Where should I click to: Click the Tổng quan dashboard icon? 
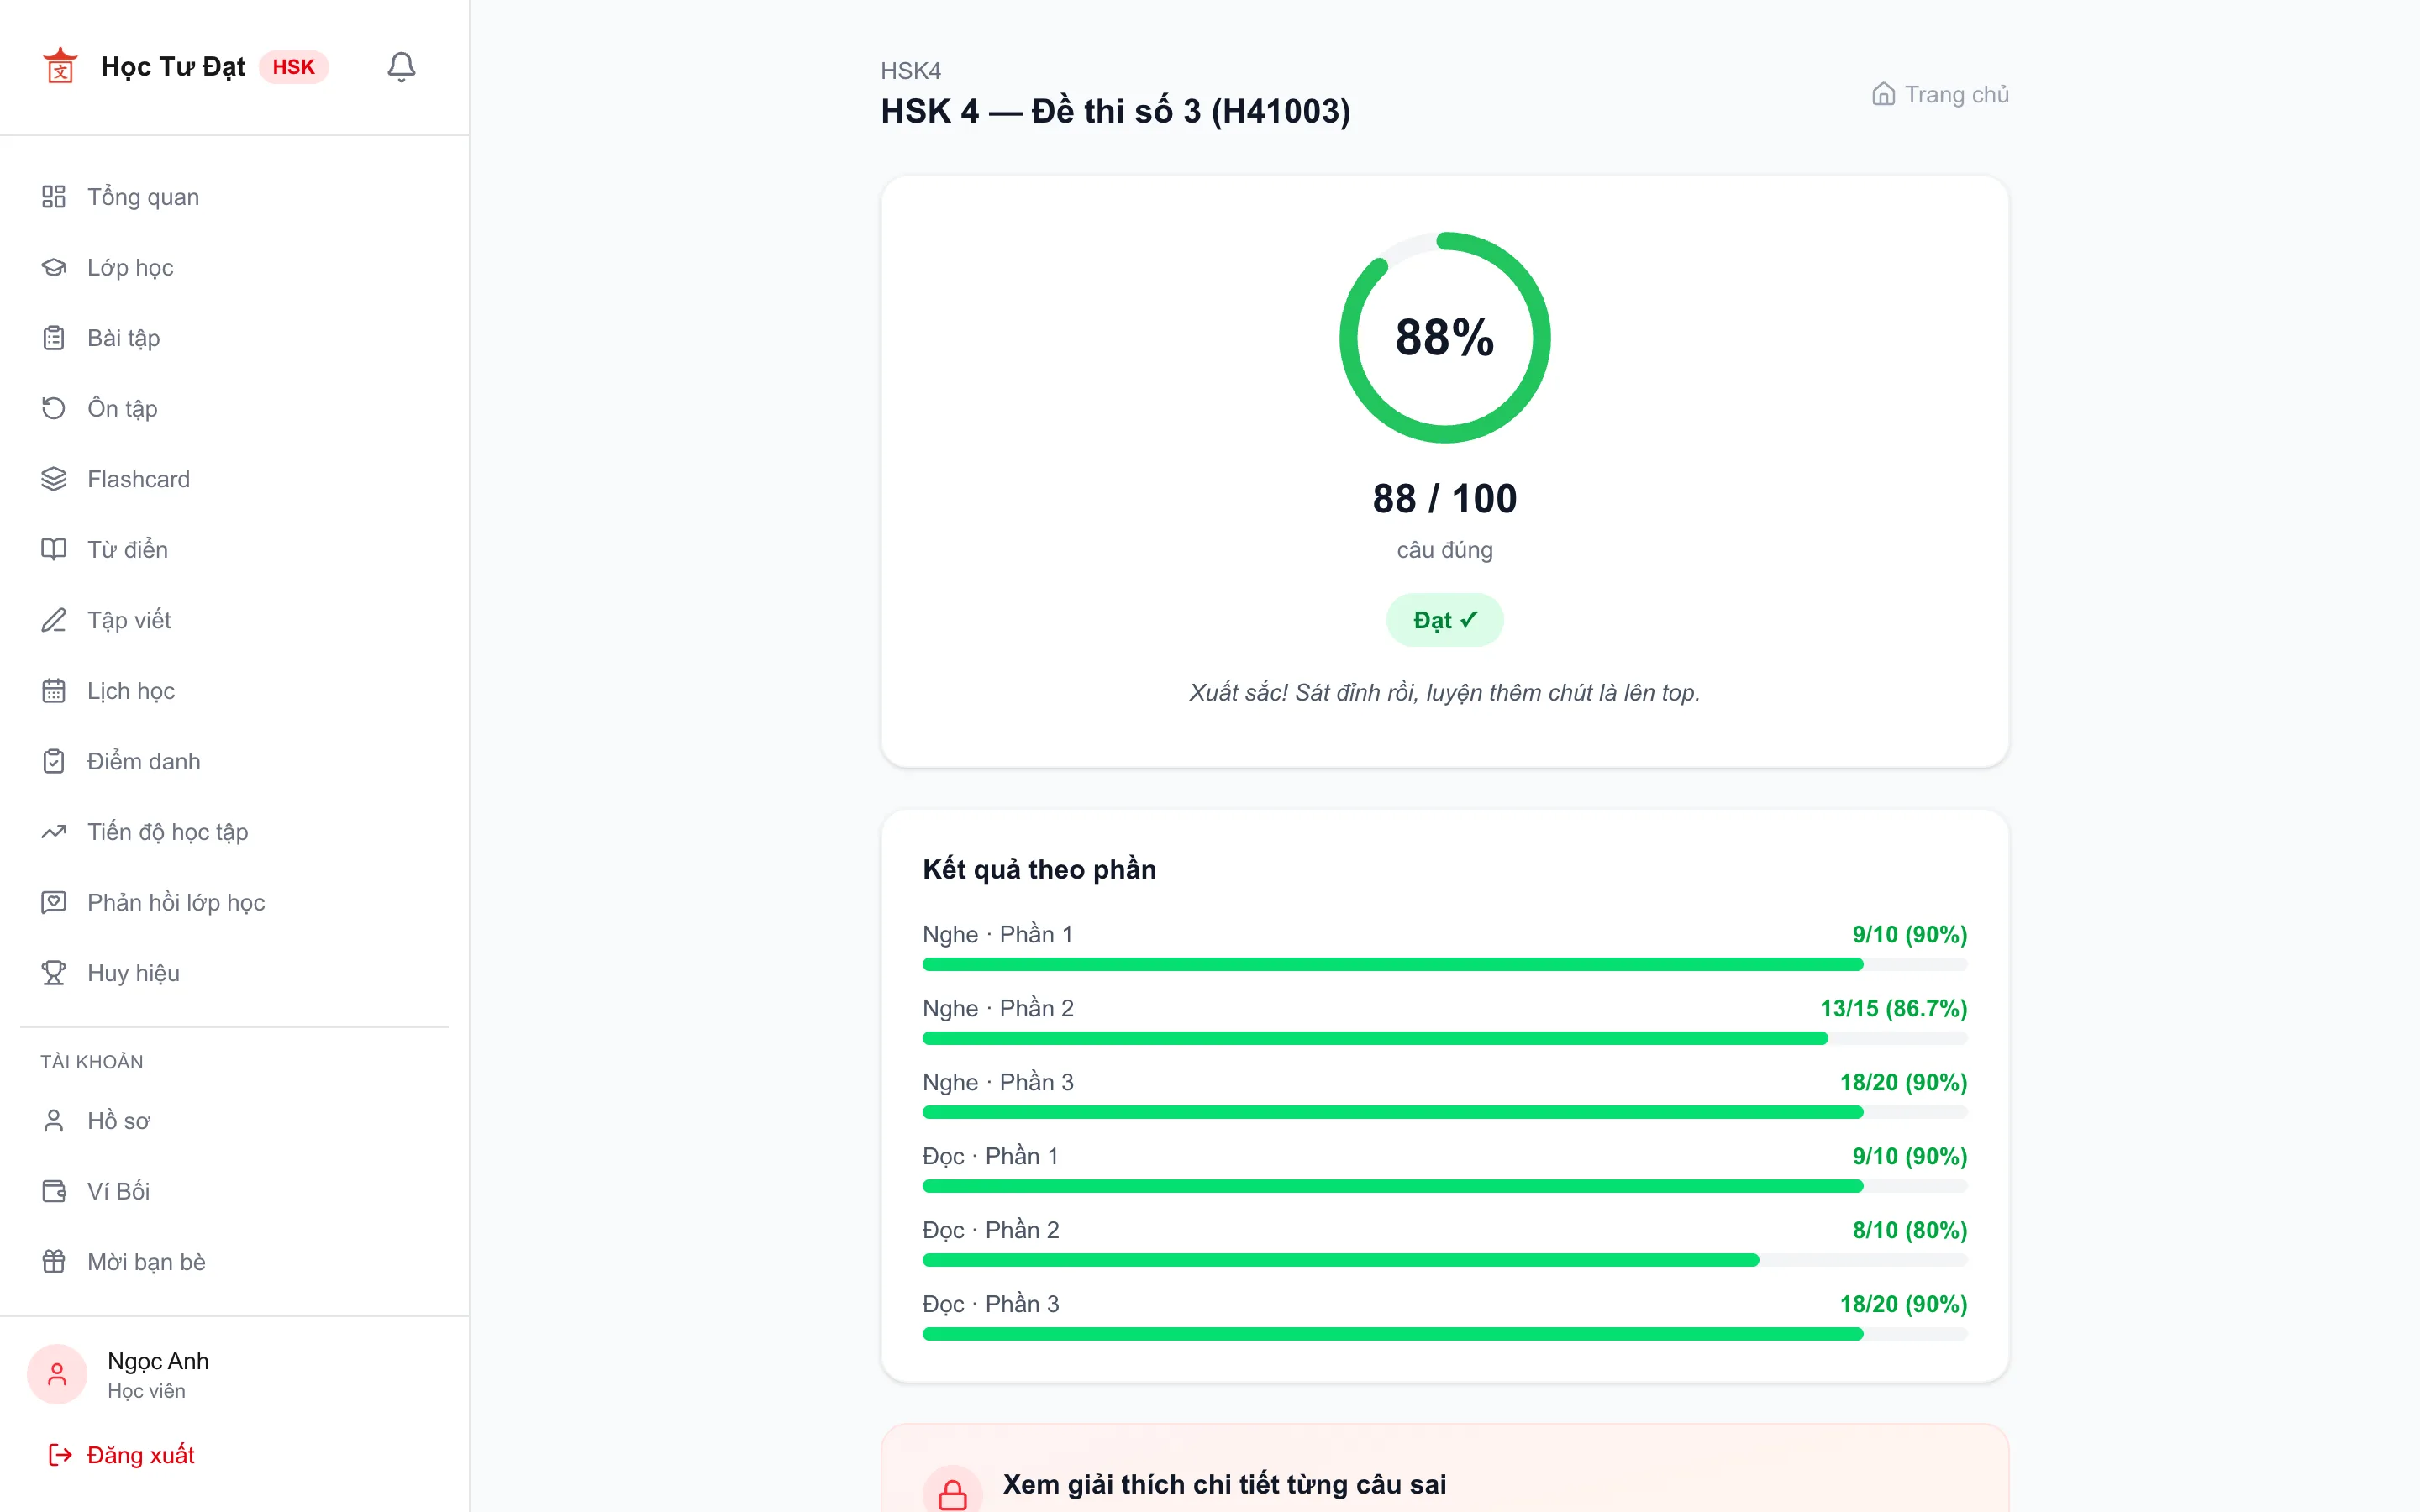(54, 197)
